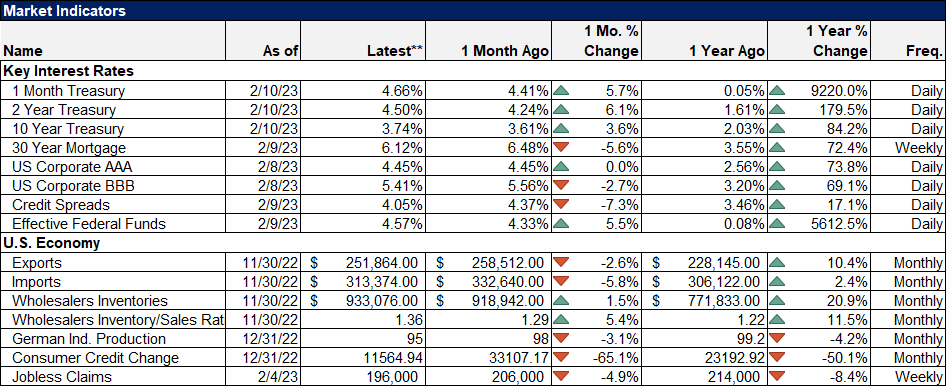Click the green arrow beside Wholesalers Inventories' 20.9%
The image size is (947, 387).
coord(777,301)
